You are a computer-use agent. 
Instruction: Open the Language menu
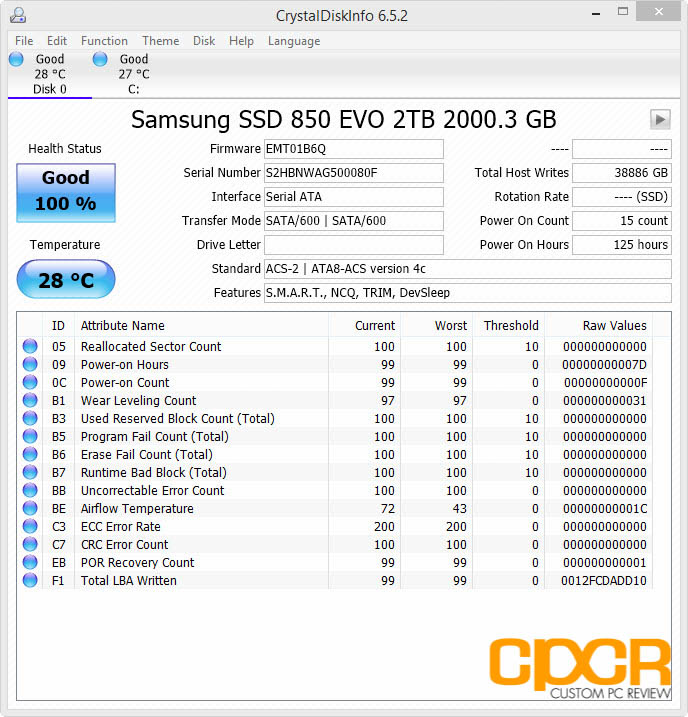[294, 41]
